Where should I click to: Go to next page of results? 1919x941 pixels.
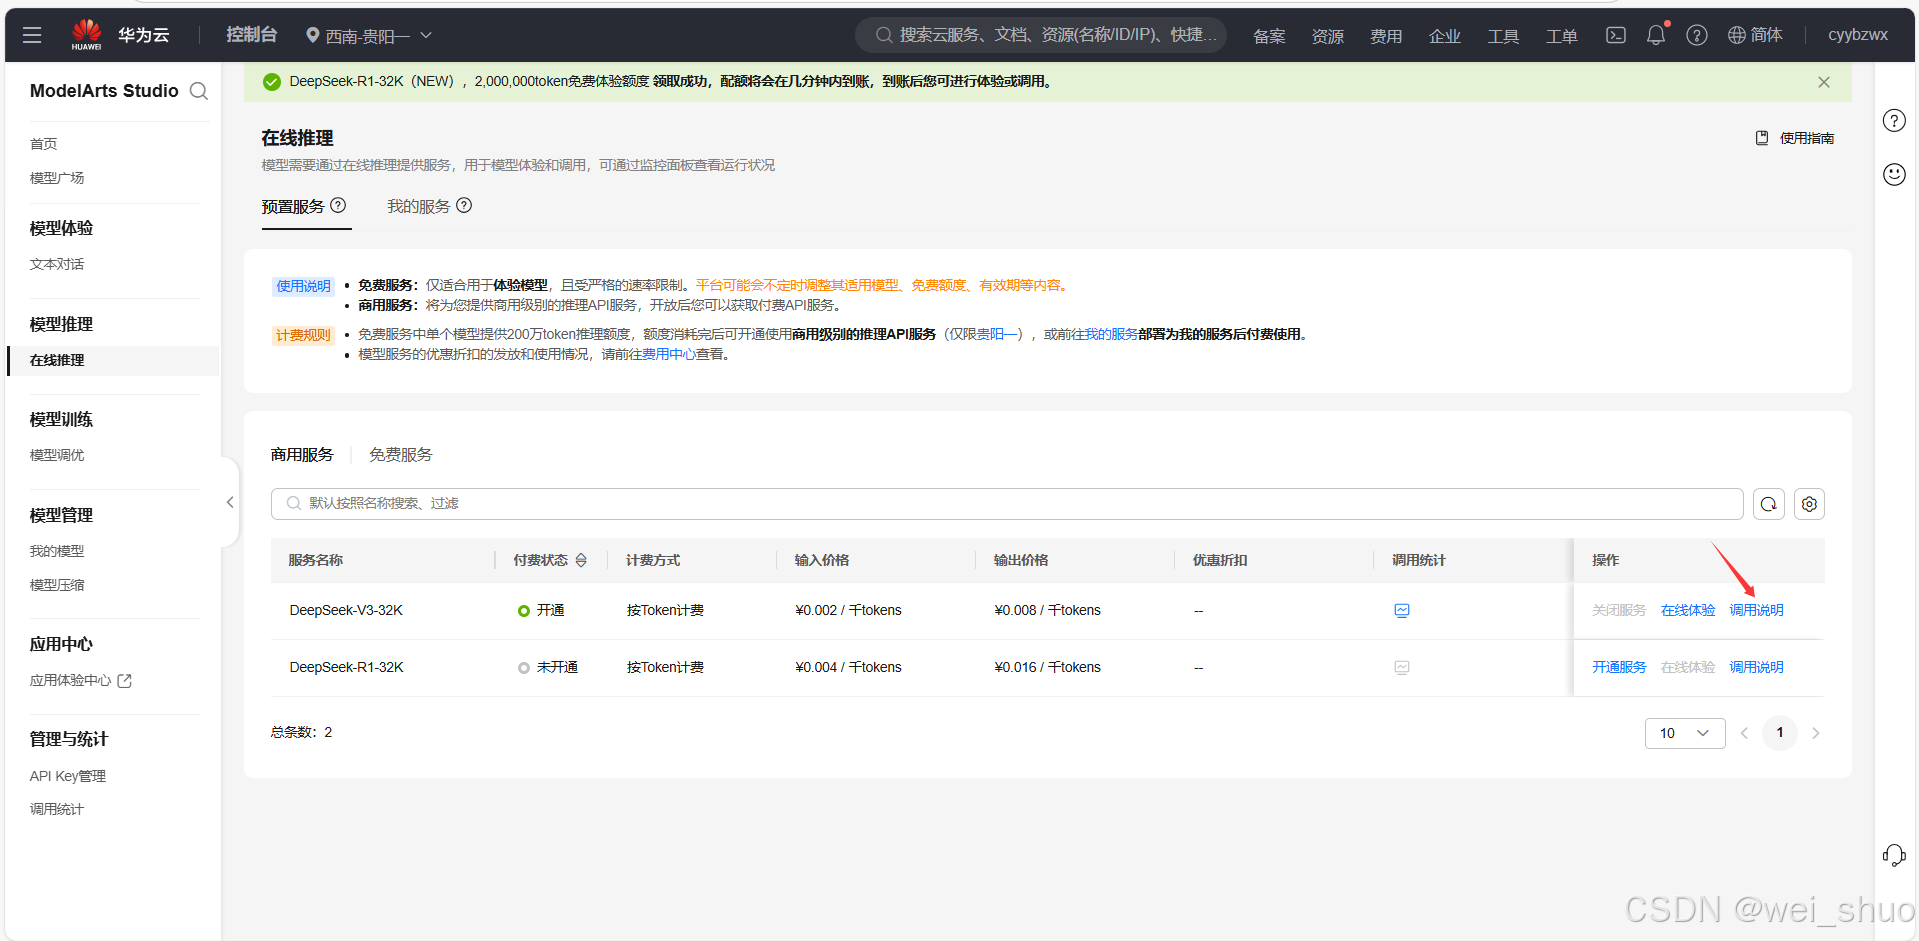click(x=1816, y=733)
